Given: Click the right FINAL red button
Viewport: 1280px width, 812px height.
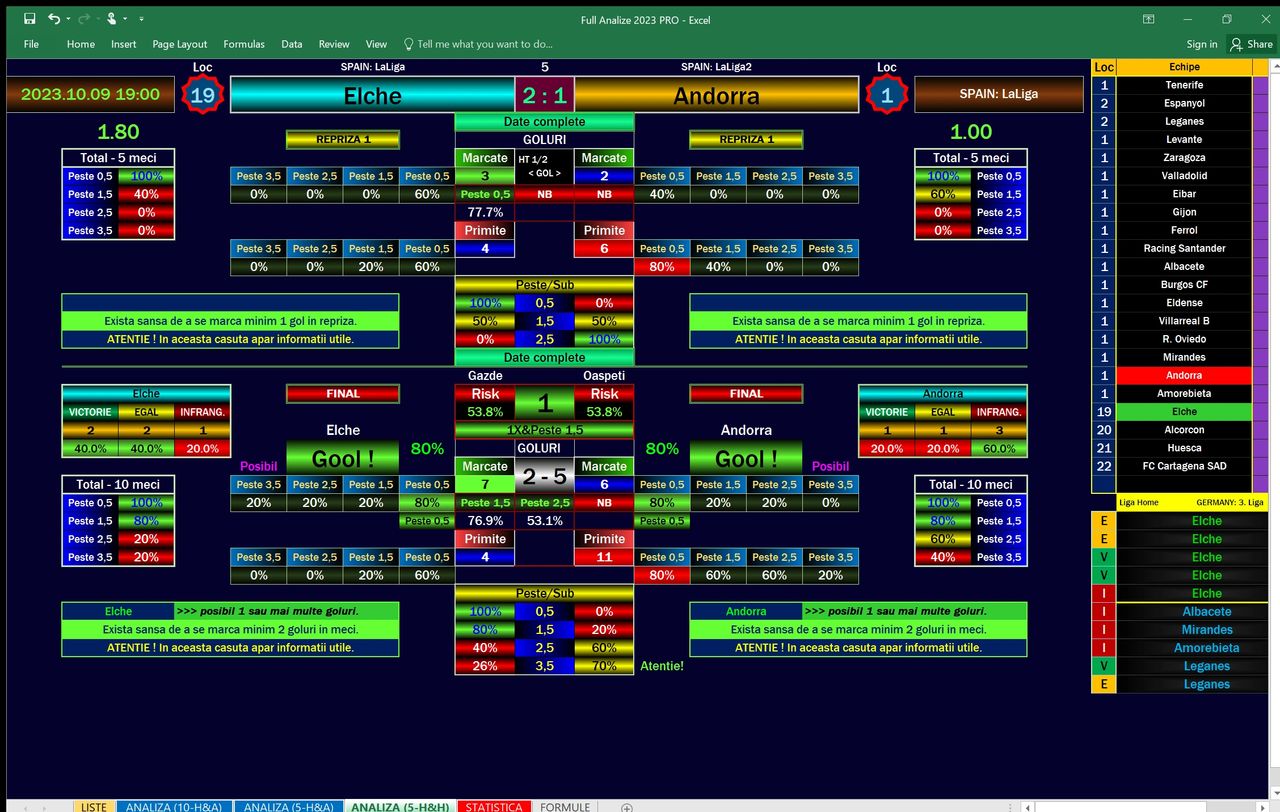Looking at the screenshot, I should click(746, 394).
